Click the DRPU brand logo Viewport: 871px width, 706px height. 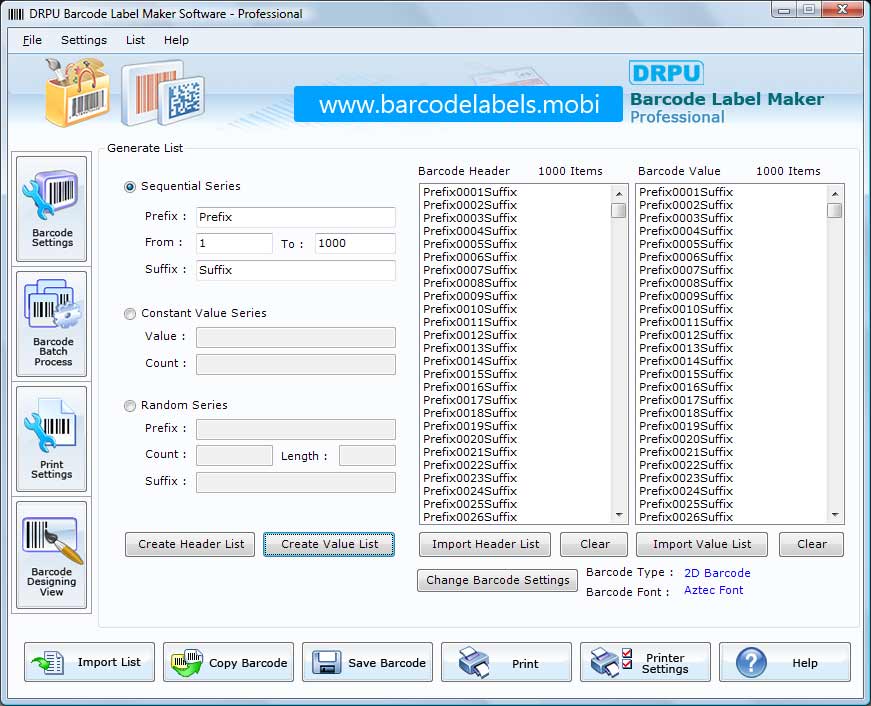(666, 73)
